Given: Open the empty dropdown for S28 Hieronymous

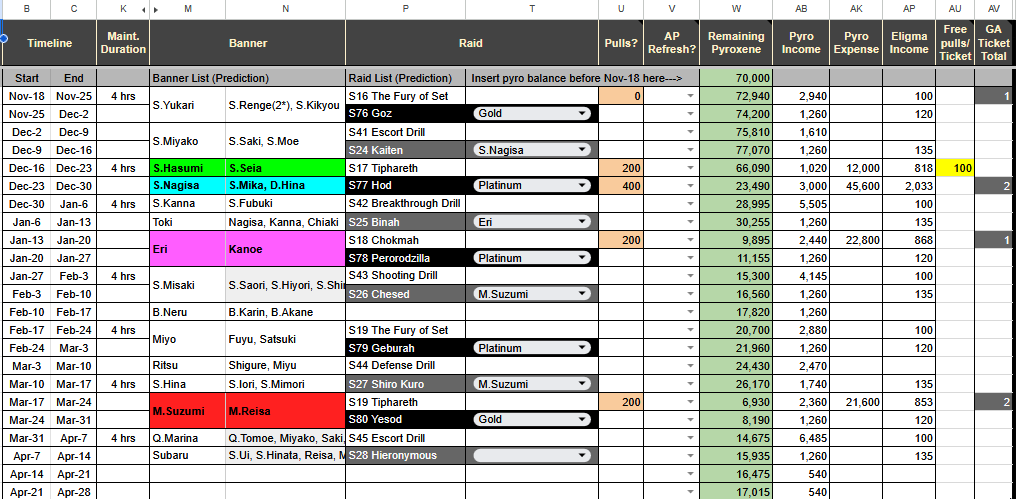Looking at the screenshot, I should pos(532,456).
